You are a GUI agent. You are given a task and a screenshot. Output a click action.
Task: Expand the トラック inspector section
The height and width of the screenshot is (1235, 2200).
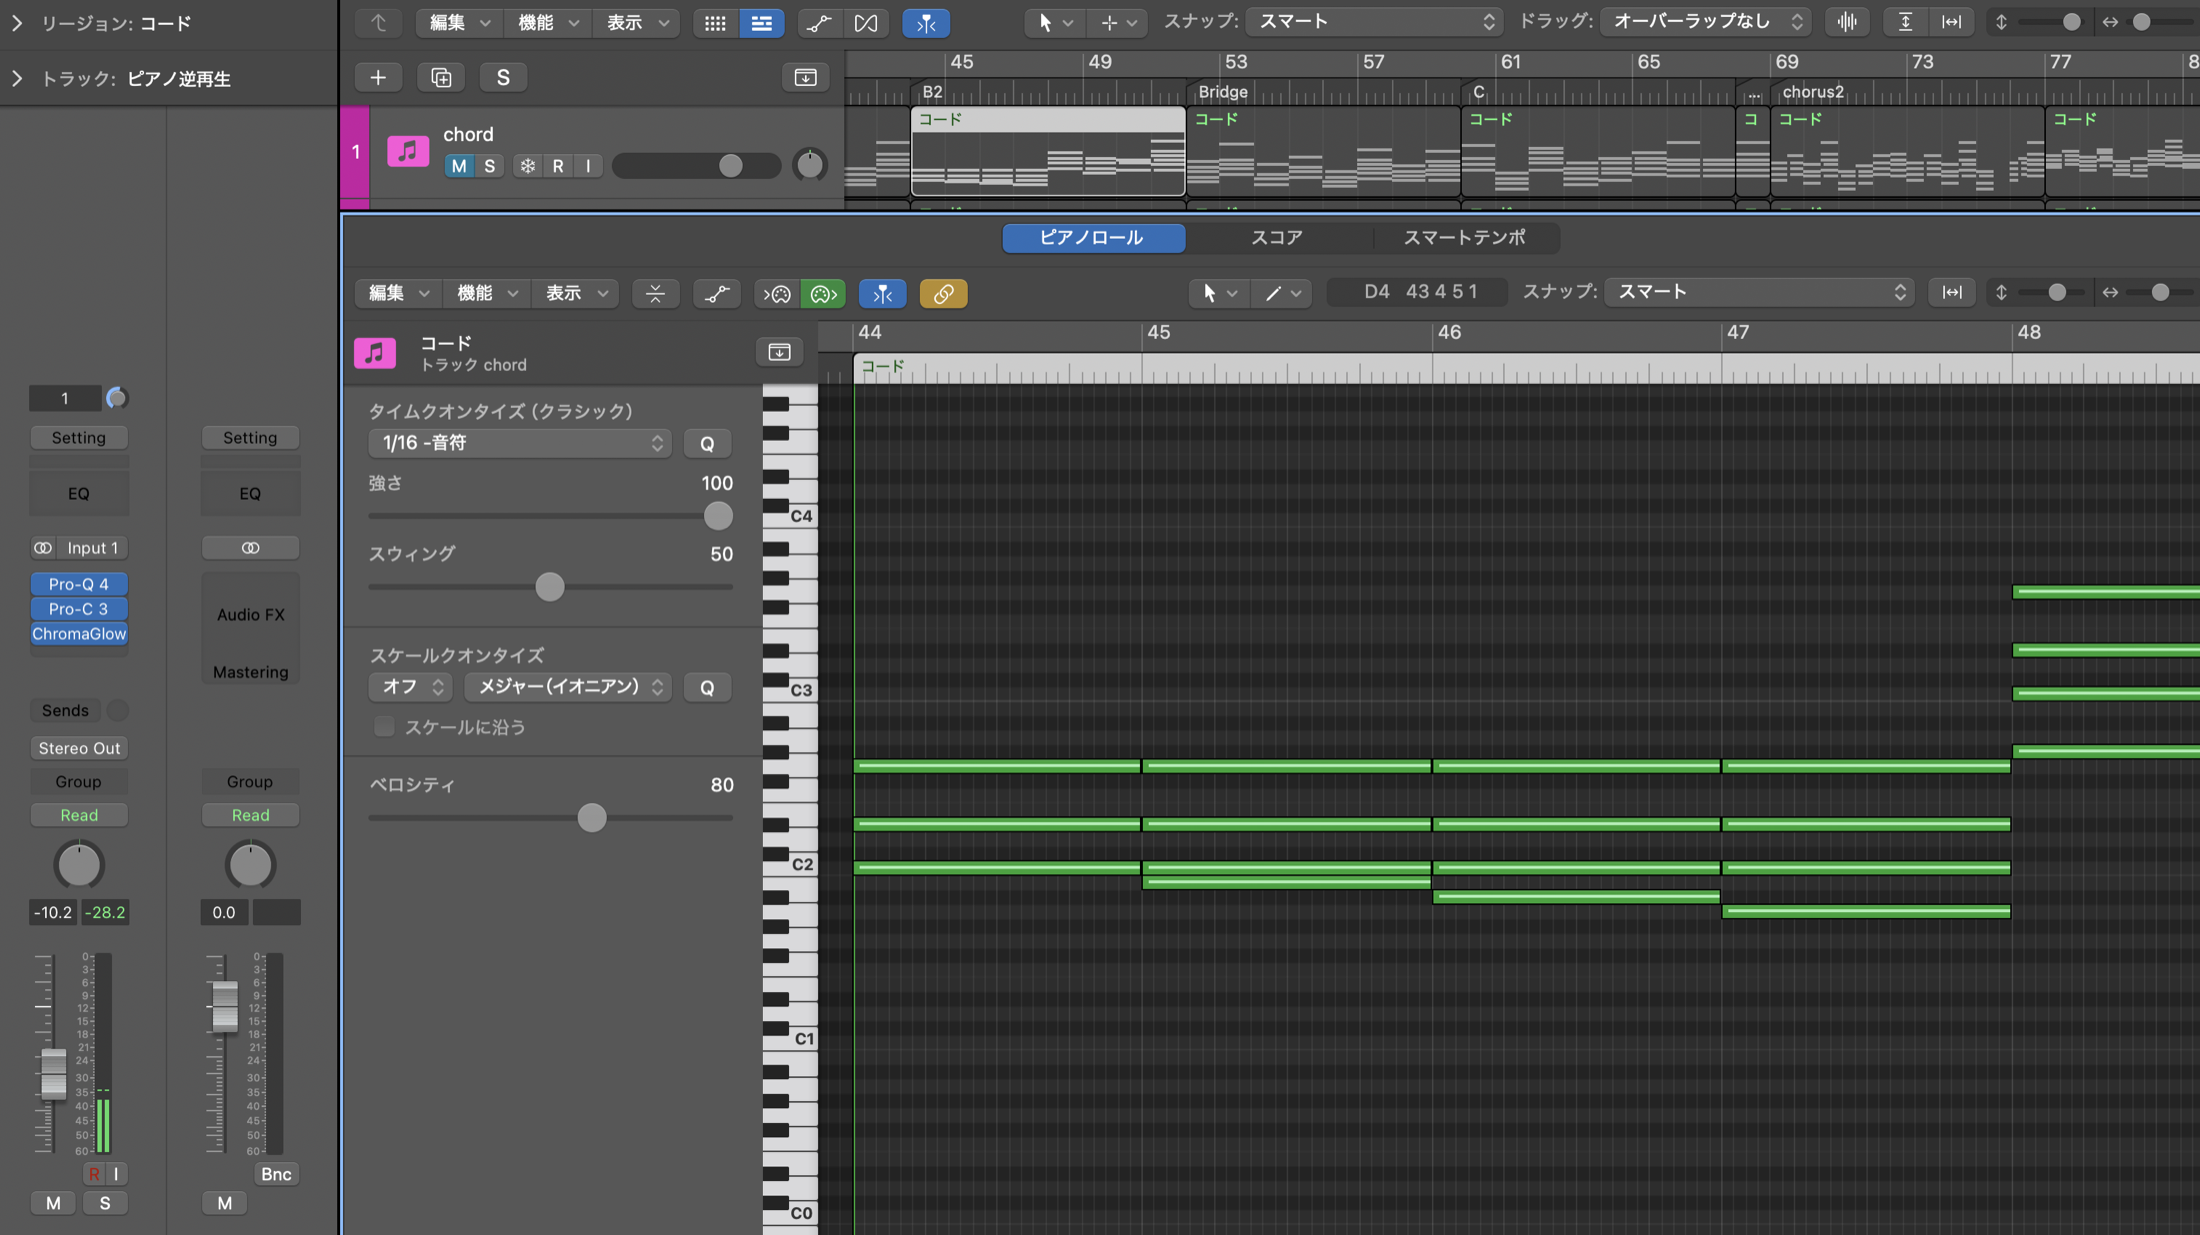point(16,79)
